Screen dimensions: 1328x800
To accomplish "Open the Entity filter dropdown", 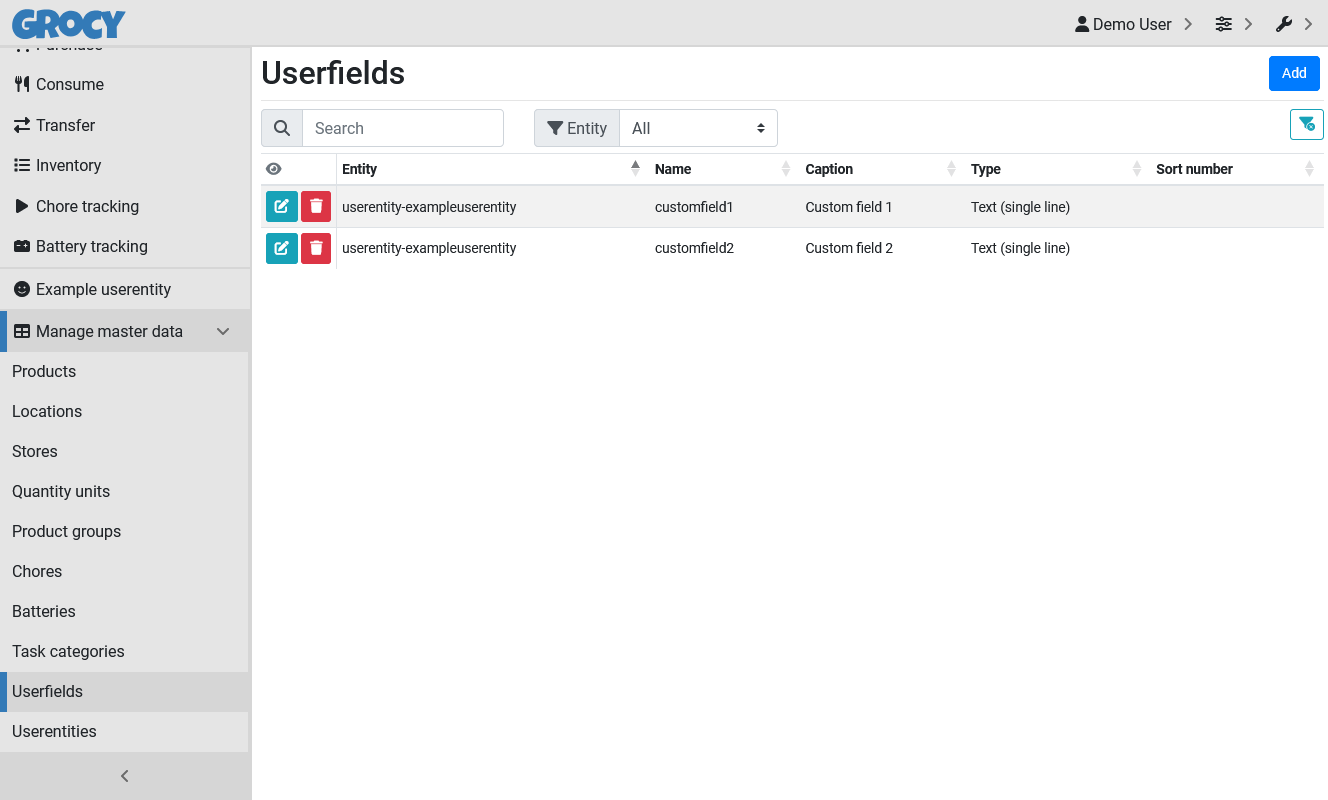I will click(x=698, y=128).
